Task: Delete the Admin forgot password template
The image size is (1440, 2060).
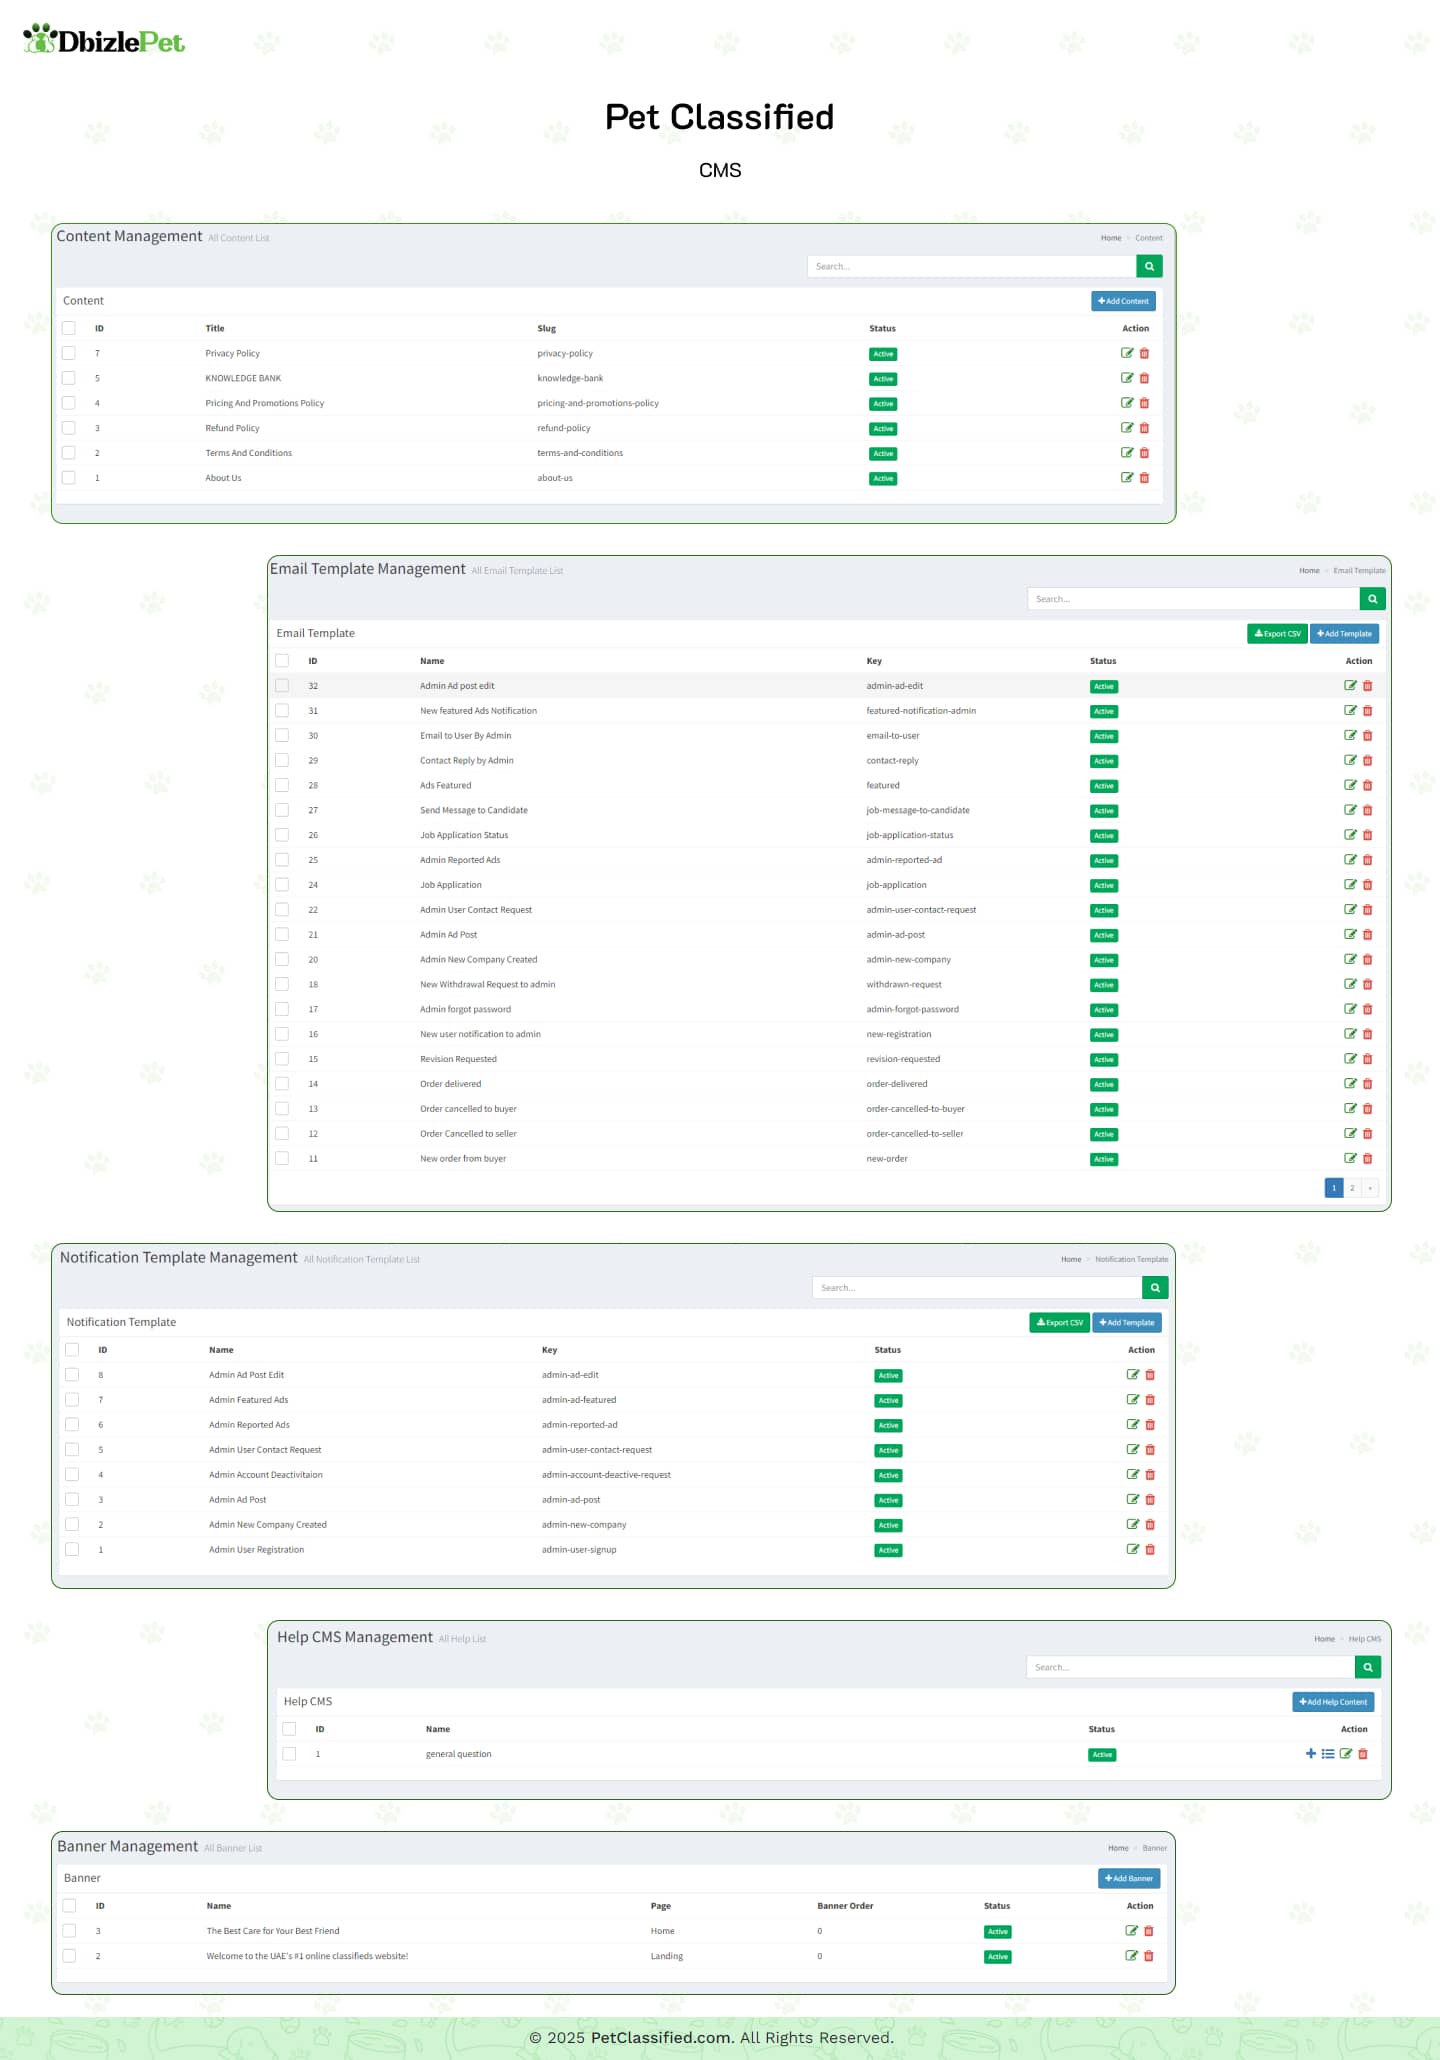Action: [x=1368, y=1009]
